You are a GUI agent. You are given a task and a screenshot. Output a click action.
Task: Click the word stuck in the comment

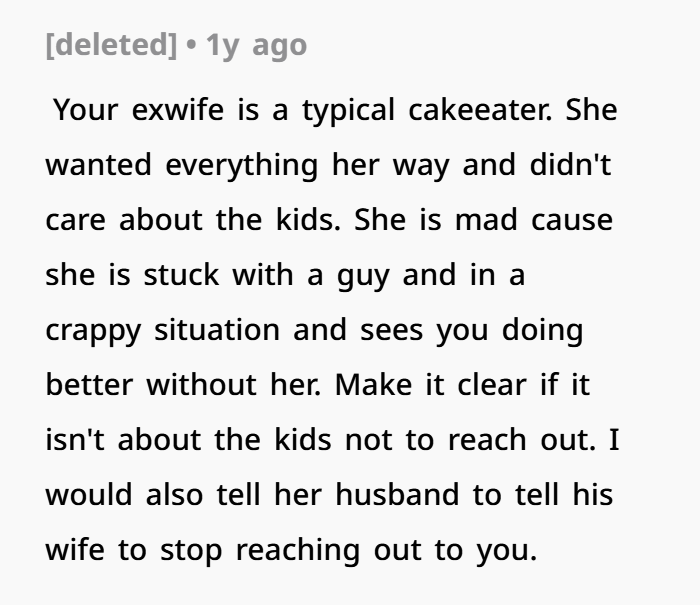(181, 274)
